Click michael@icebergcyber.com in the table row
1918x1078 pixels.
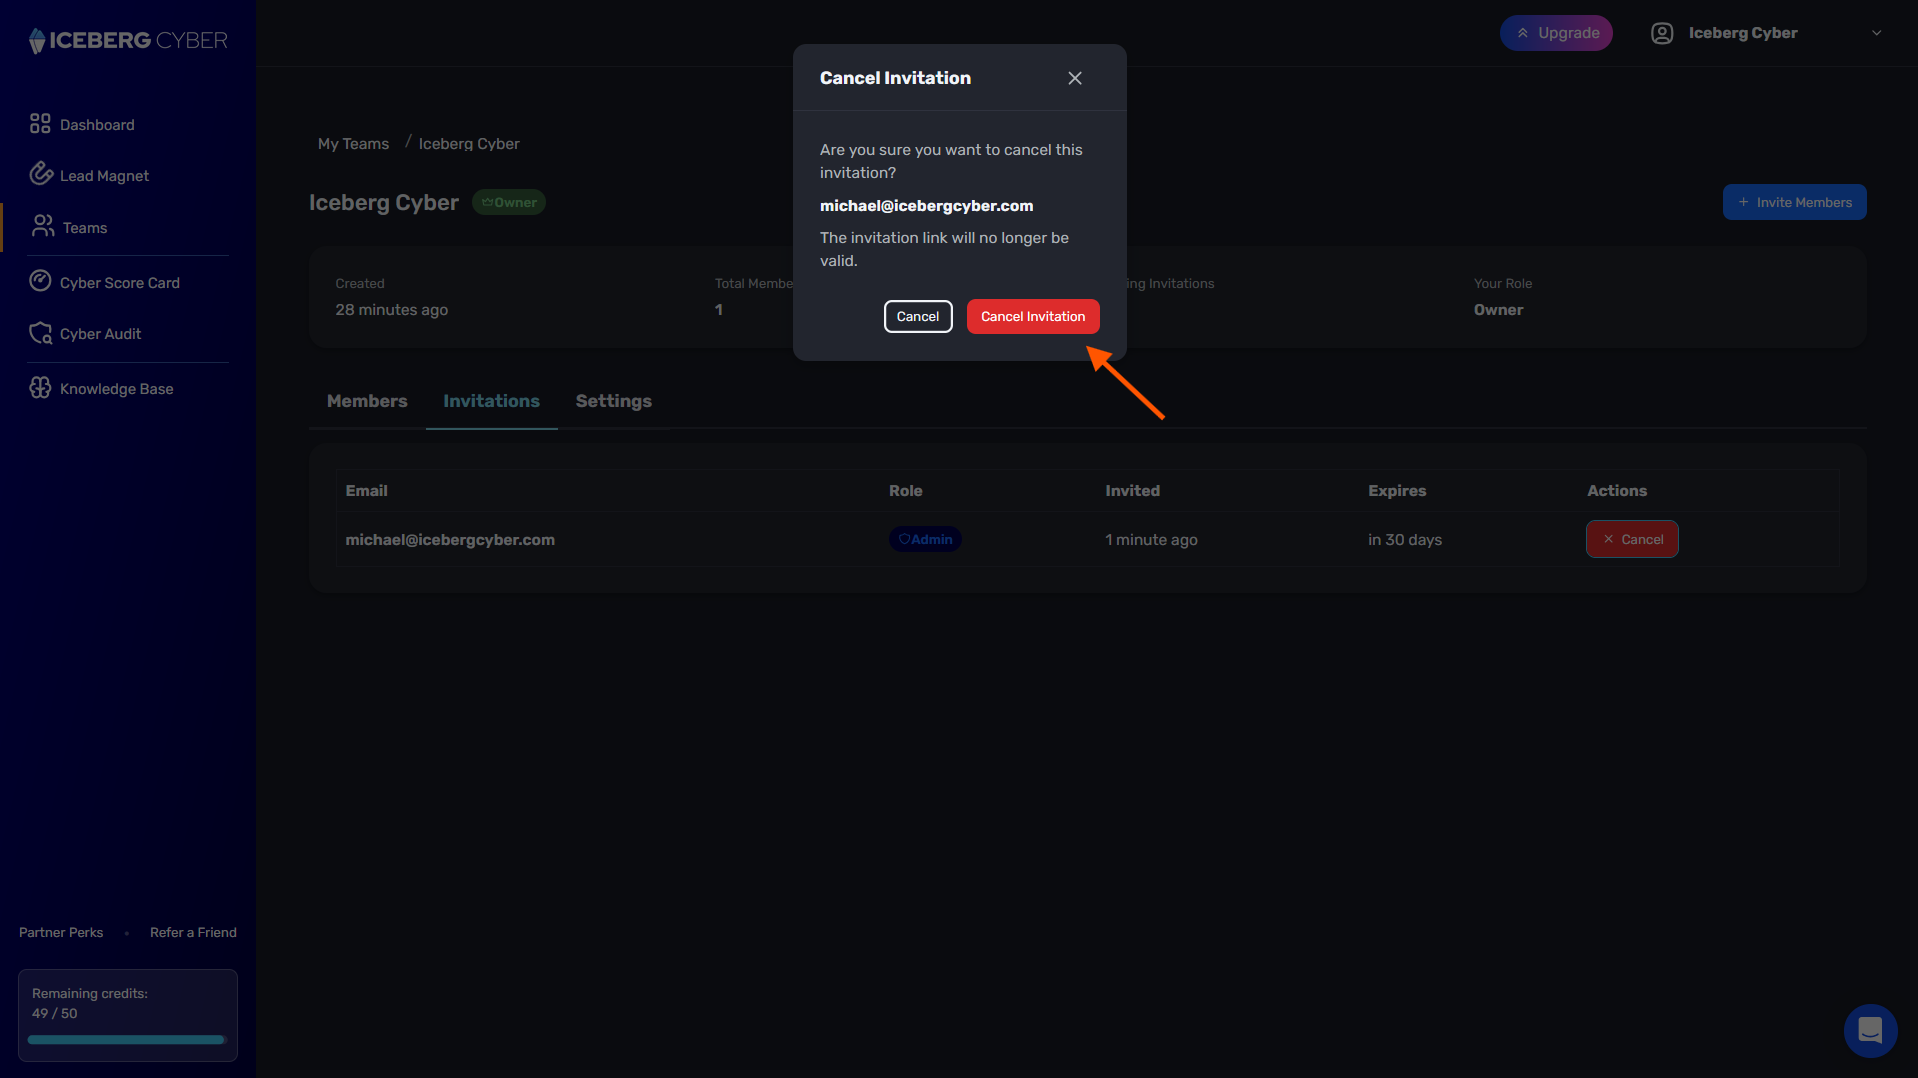[x=450, y=540]
